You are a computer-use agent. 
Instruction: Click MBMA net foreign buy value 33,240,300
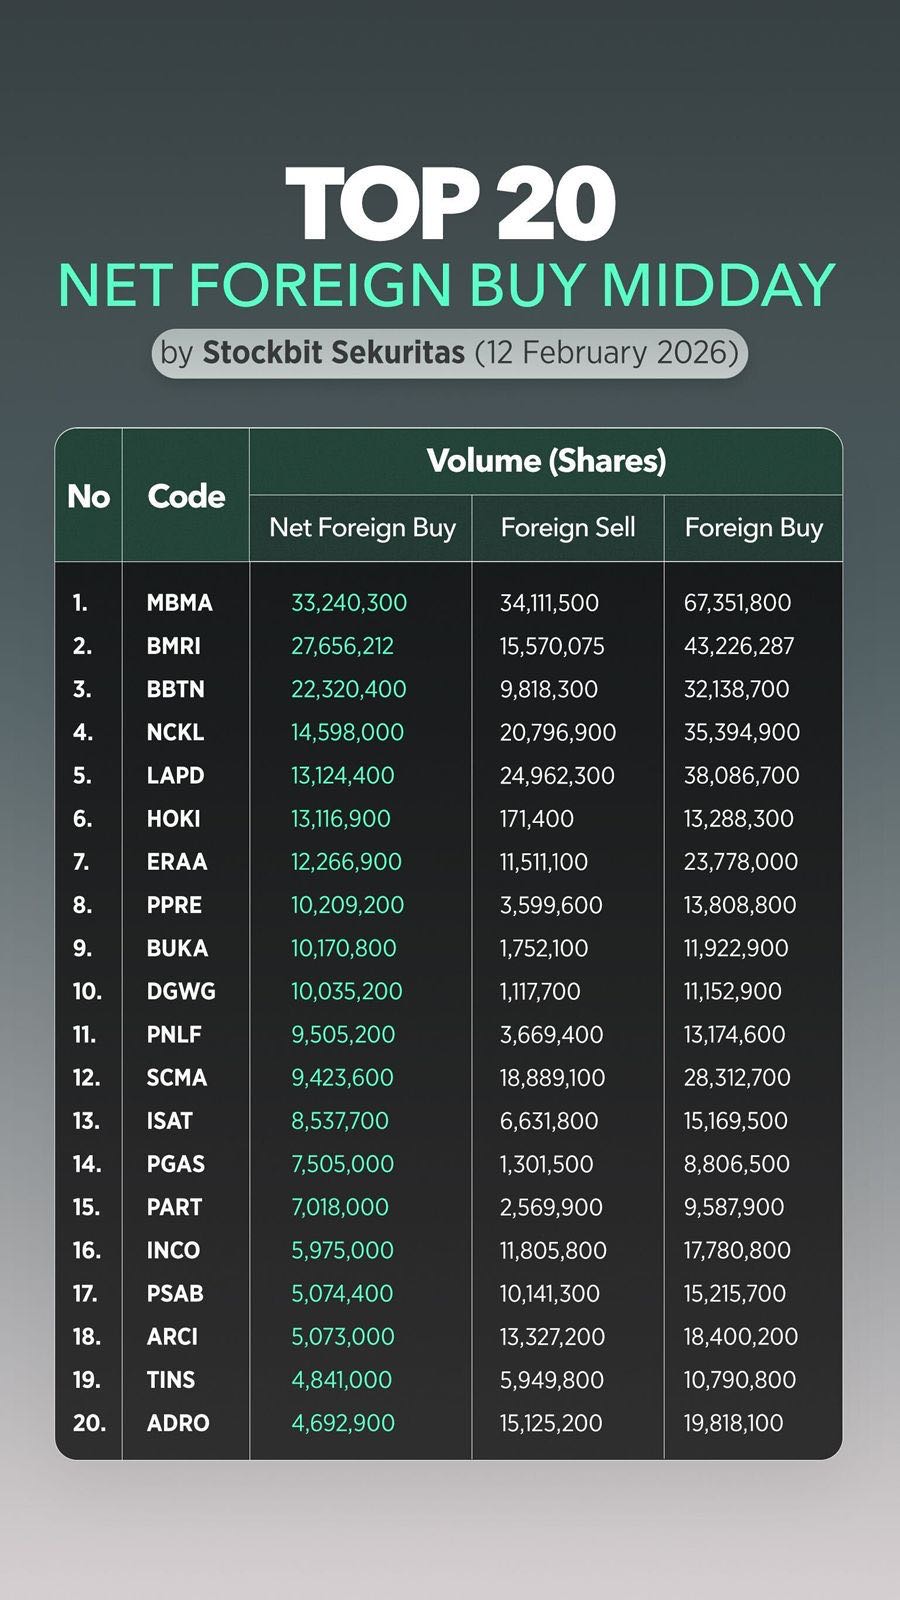tap(349, 603)
